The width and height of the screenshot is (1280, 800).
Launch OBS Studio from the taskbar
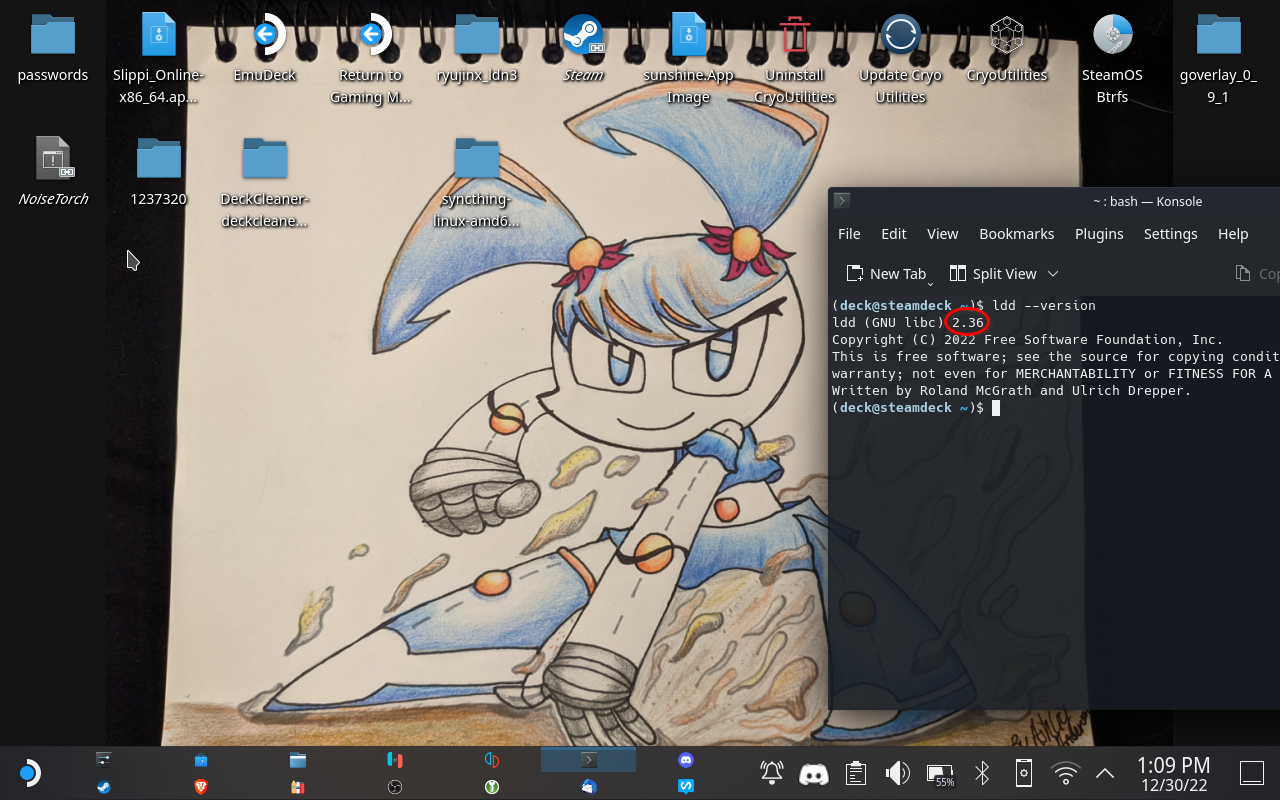394,787
